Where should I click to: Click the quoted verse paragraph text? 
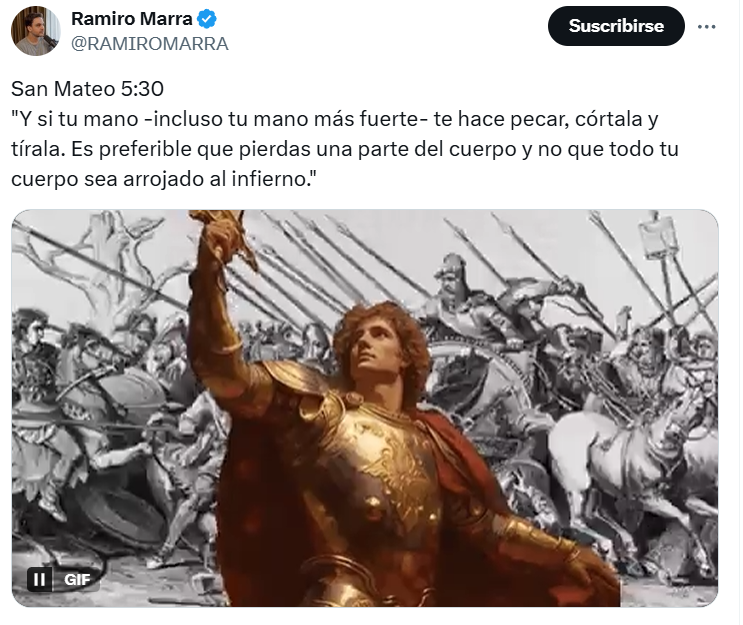click(x=345, y=149)
